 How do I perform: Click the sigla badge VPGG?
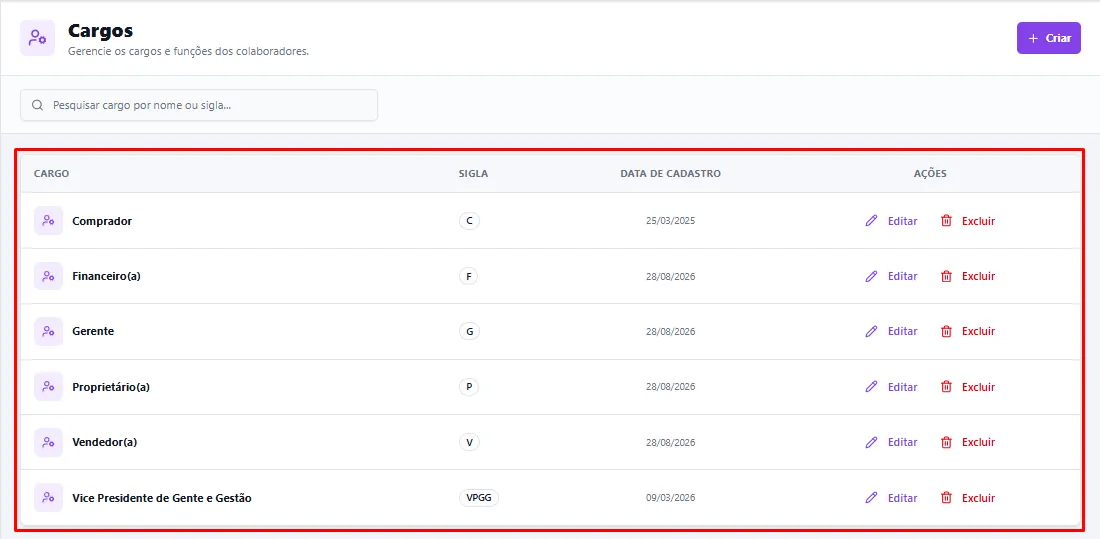click(479, 498)
